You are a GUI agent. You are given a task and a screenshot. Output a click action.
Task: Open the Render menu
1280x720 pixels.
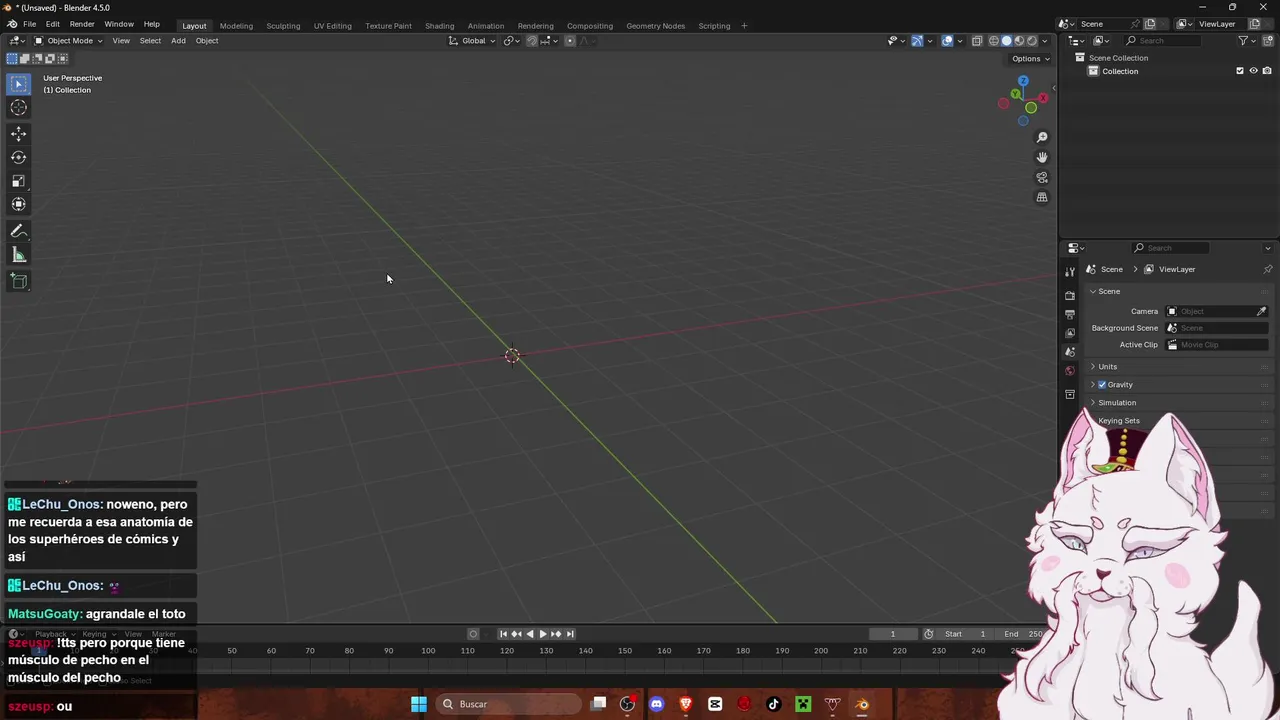click(82, 24)
